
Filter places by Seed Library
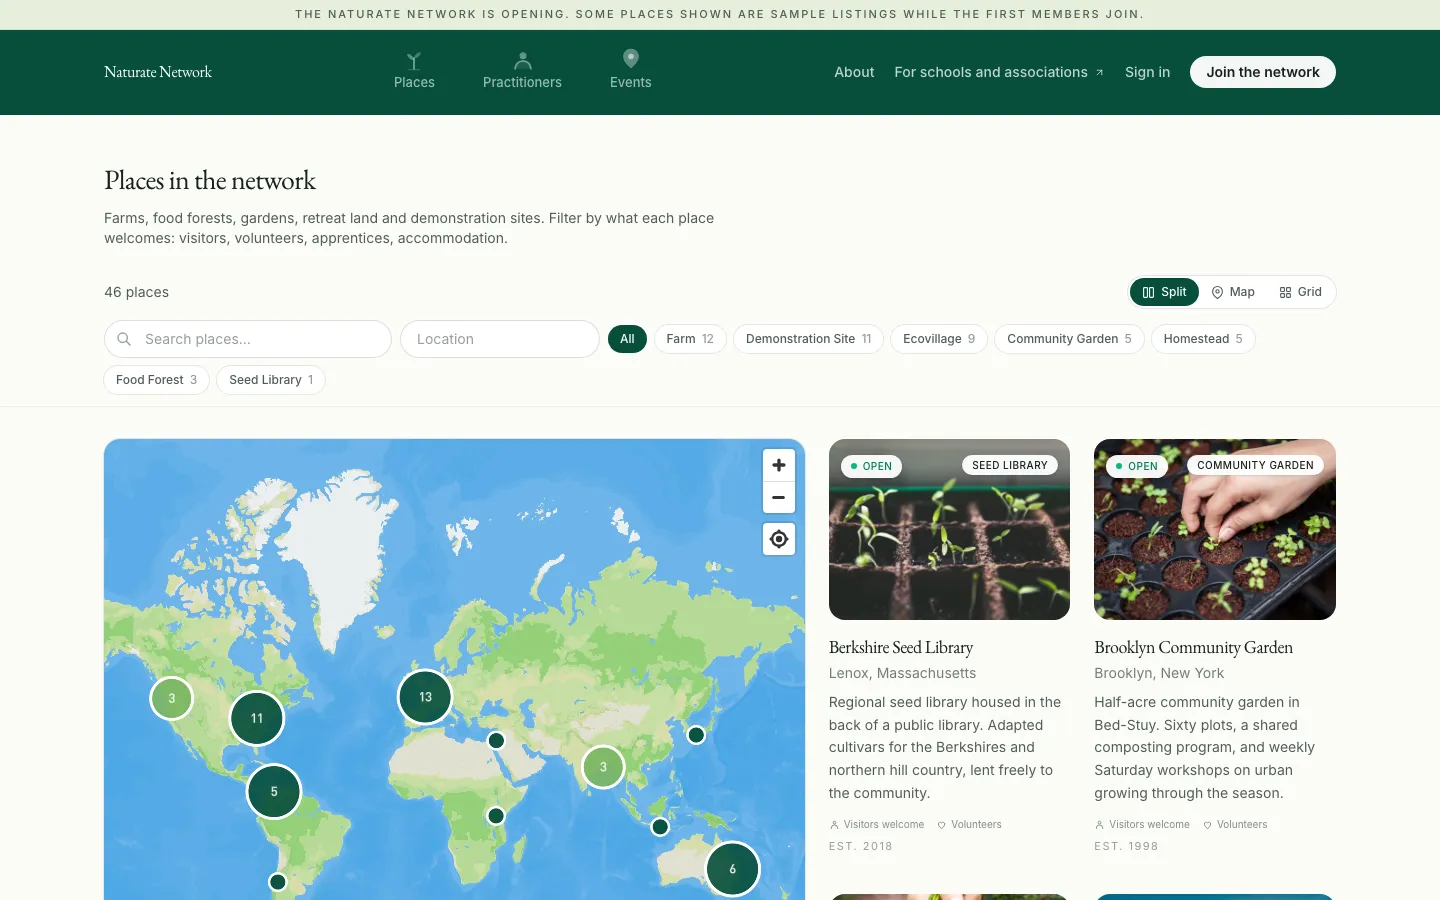point(271,380)
